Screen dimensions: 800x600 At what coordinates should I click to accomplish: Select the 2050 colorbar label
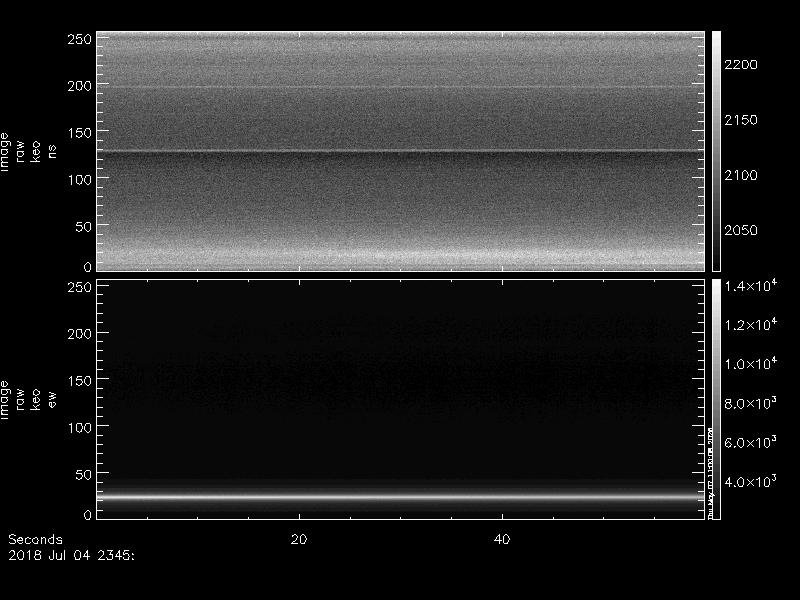pyautogui.click(x=741, y=230)
